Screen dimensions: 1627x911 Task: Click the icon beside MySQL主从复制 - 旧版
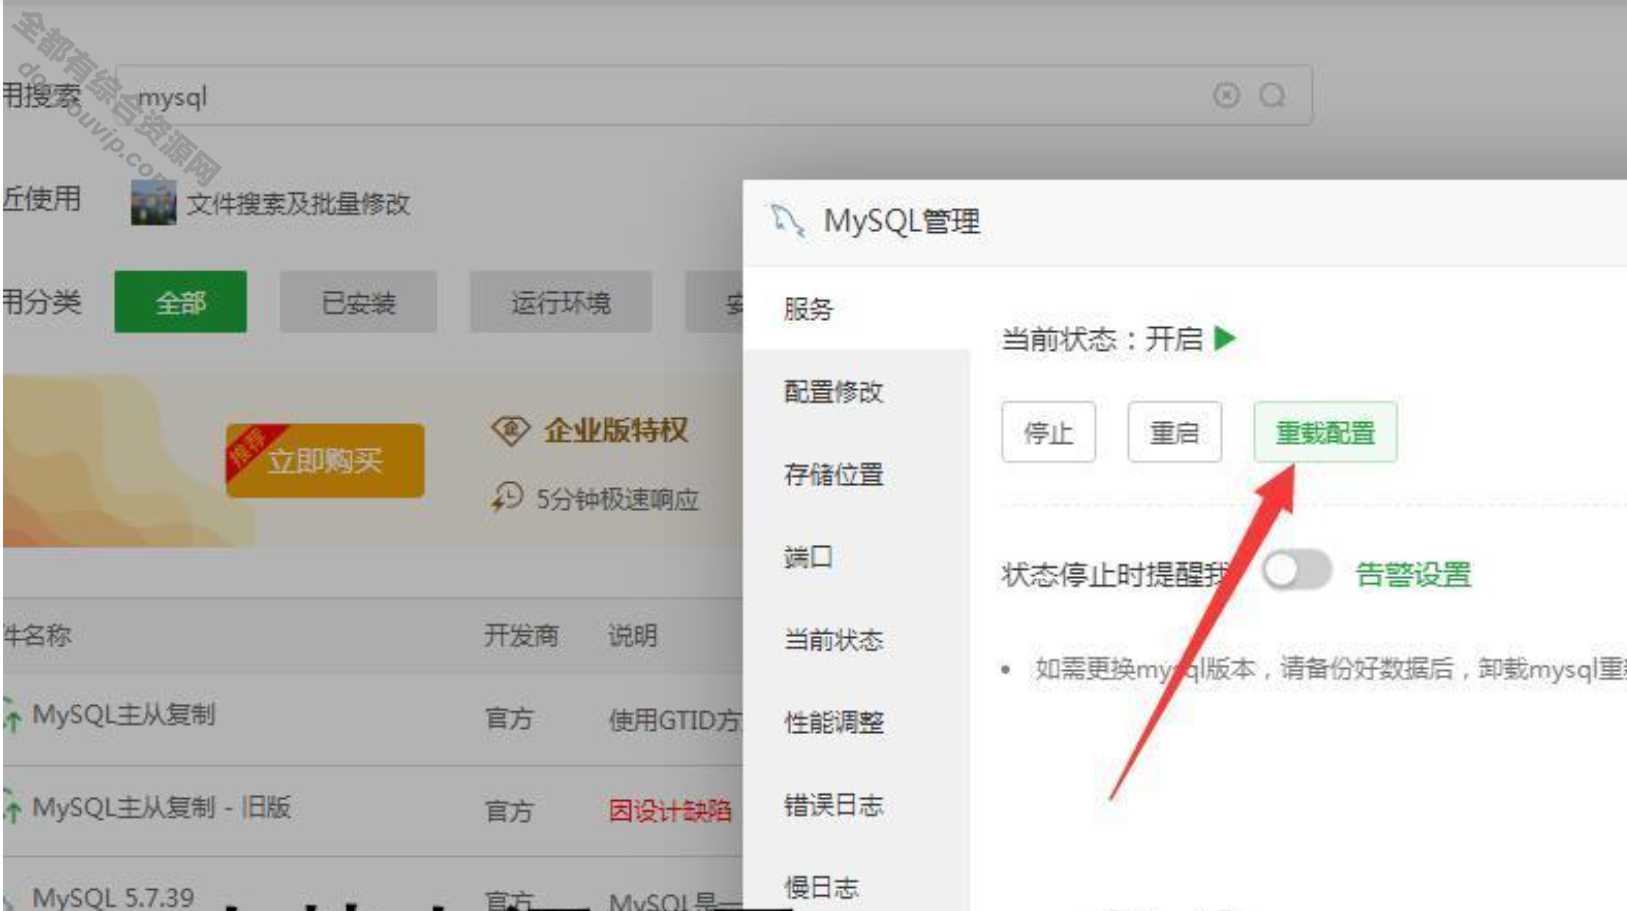(11, 807)
